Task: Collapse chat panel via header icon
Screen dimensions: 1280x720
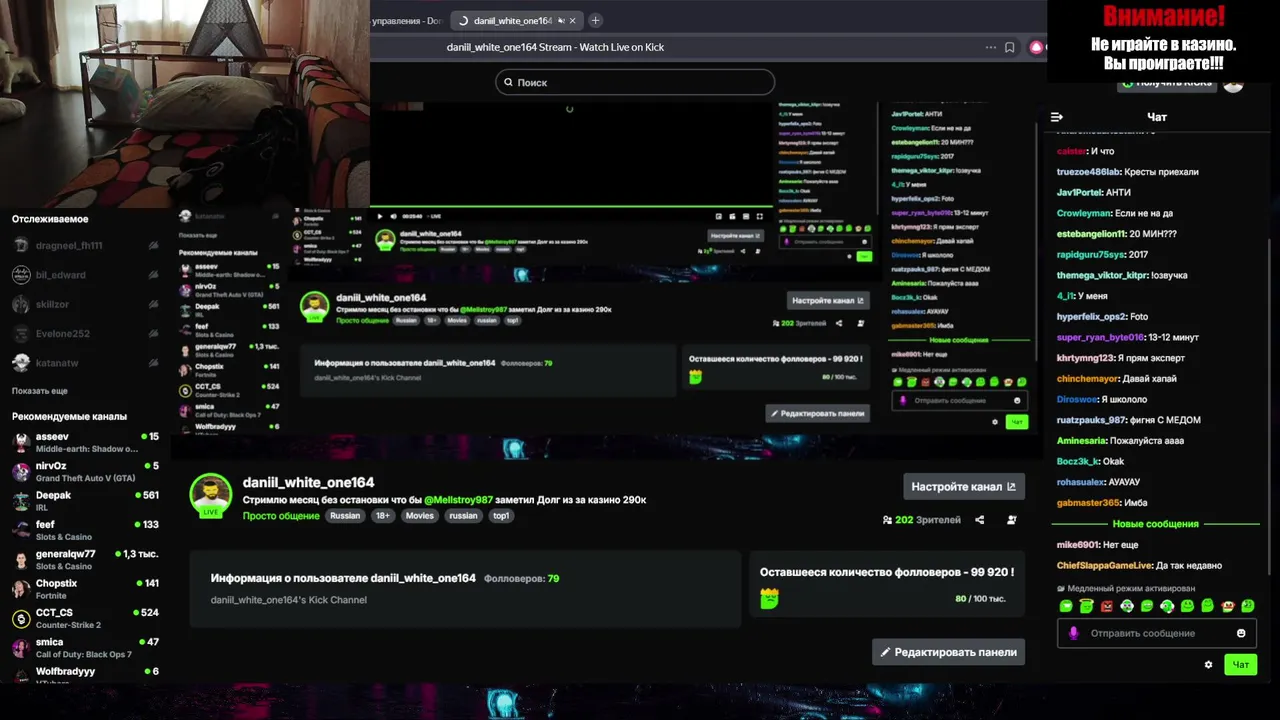Action: pyautogui.click(x=1057, y=117)
